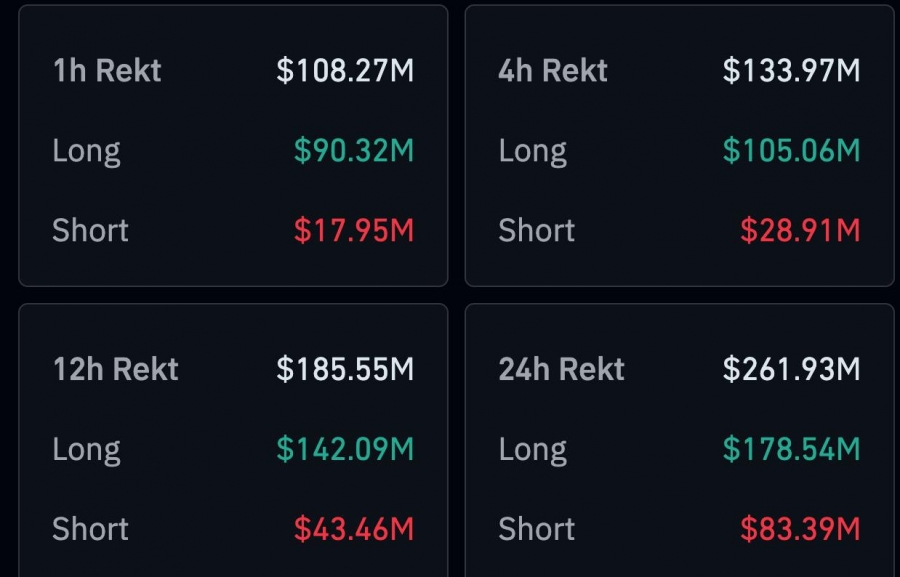Select the $185.55M 12h total value
This screenshot has width=900, height=577.
(x=345, y=369)
